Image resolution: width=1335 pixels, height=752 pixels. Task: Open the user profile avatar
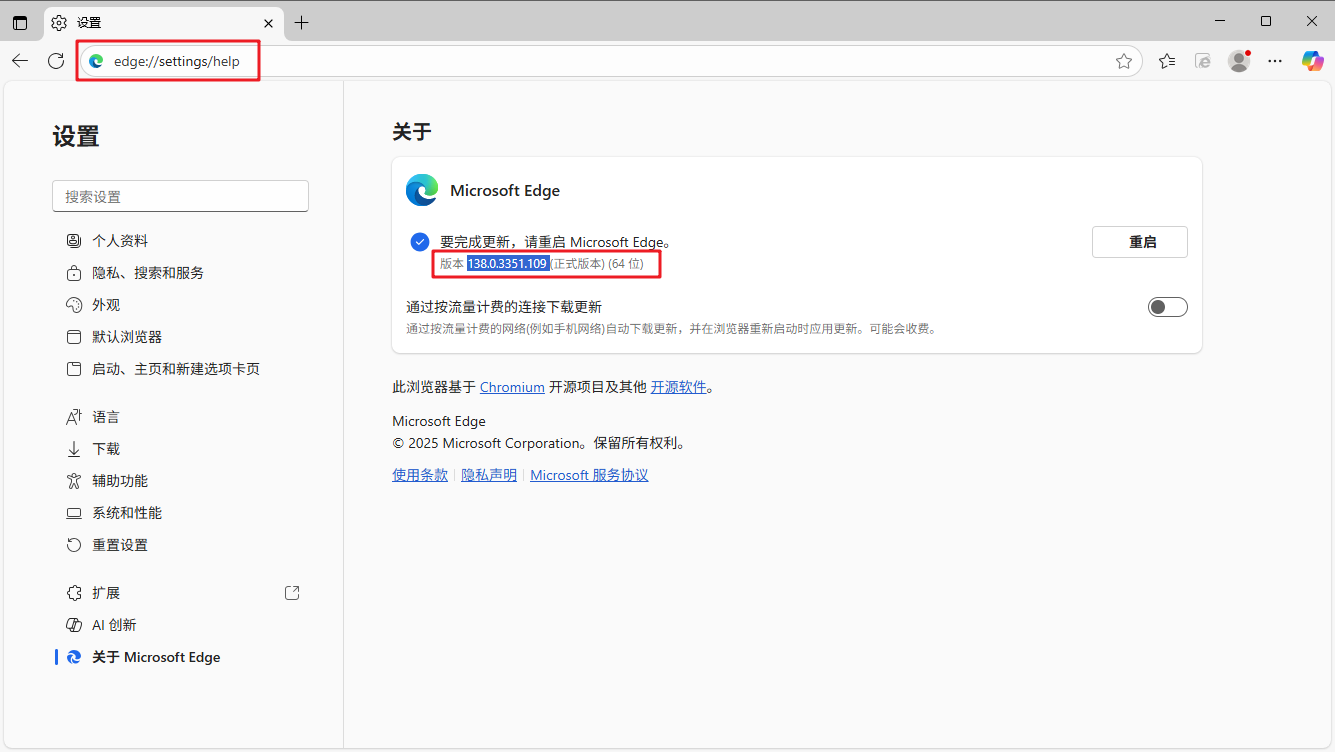tap(1239, 61)
